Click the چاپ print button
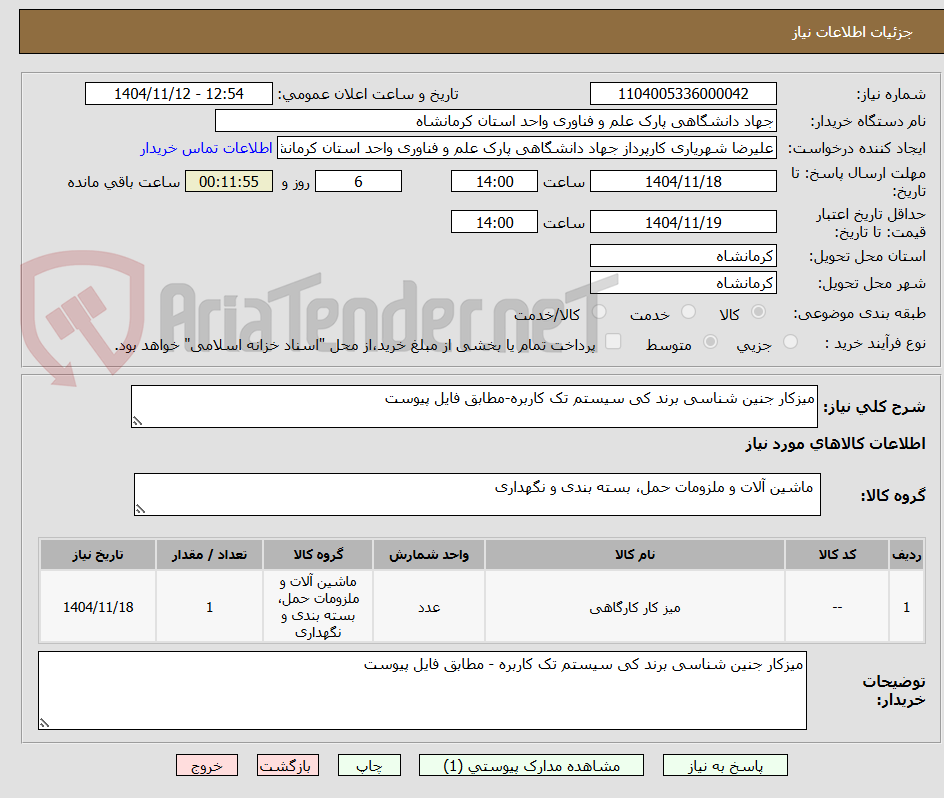 [x=369, y=765]
